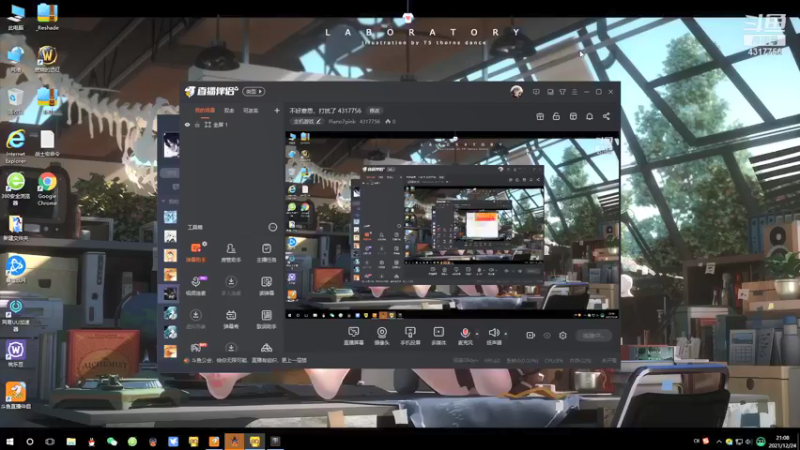Open Internet Explorer desktop shortcut

(15, 146)
